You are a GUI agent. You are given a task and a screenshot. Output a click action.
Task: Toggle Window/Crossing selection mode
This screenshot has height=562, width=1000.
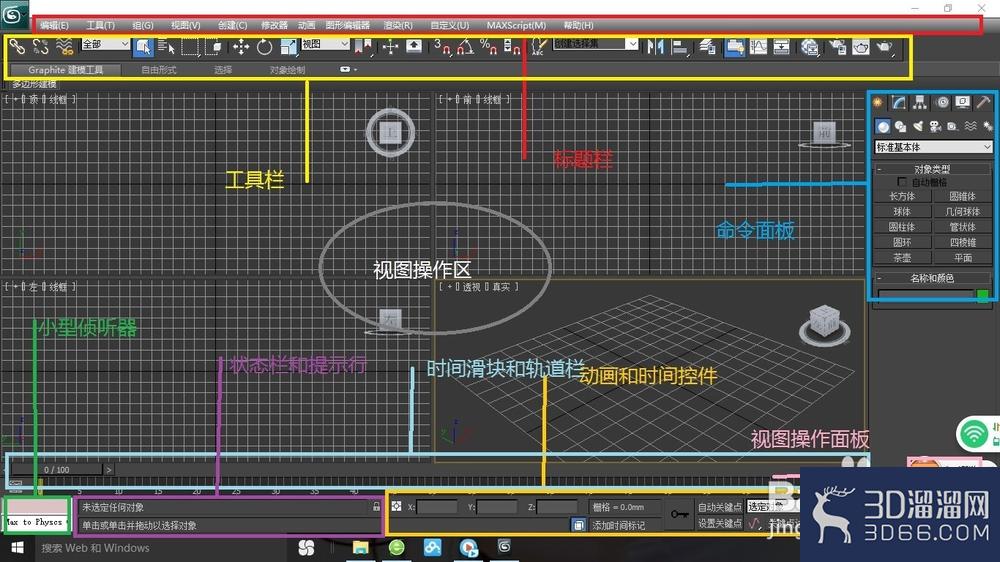pyautogui.click(x=216, y=47)
